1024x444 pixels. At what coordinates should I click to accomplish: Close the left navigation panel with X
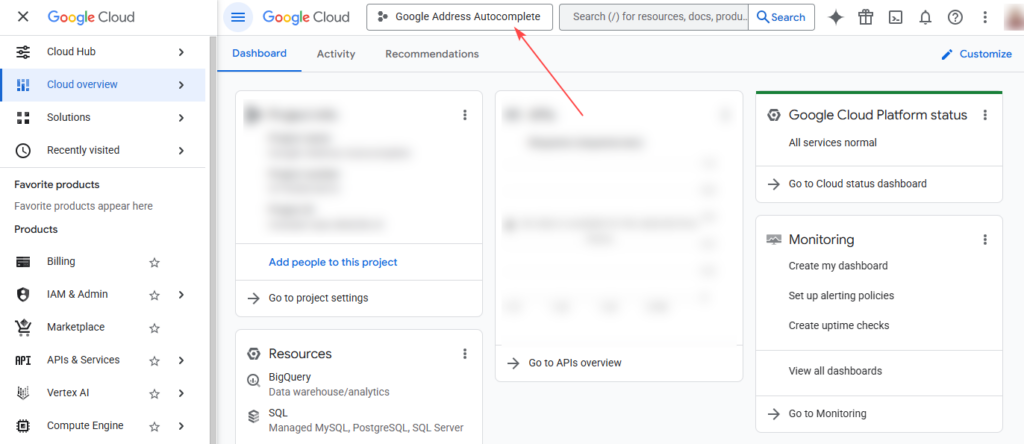click(x=23, y=18)
